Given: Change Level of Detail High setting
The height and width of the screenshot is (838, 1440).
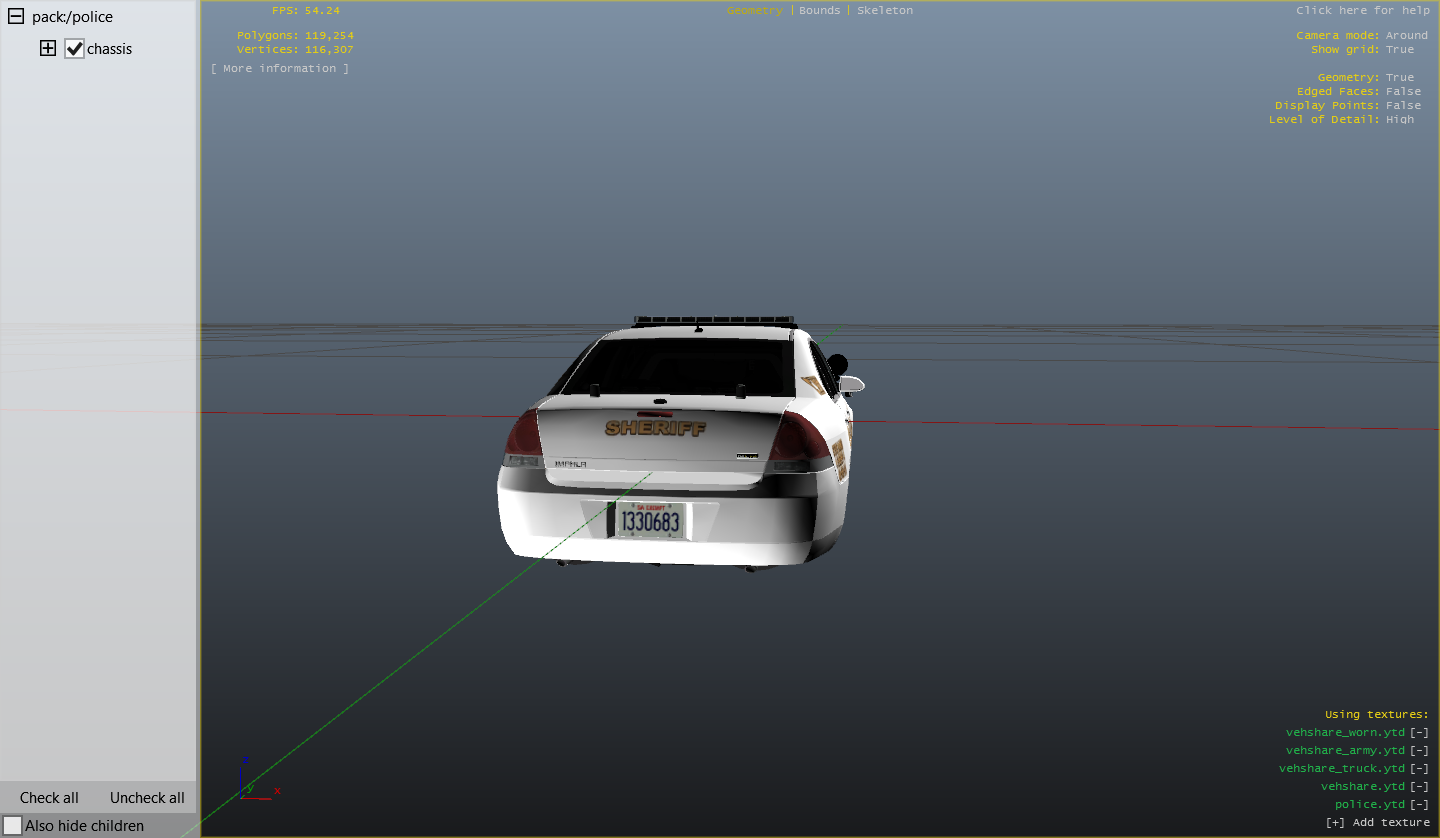Looking at the screenshot, I should click(1399, 119).
